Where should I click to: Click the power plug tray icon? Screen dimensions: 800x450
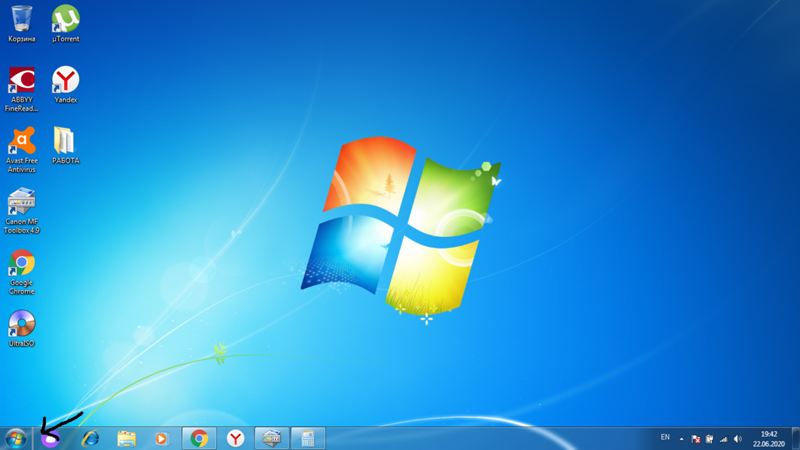[709, 439]
